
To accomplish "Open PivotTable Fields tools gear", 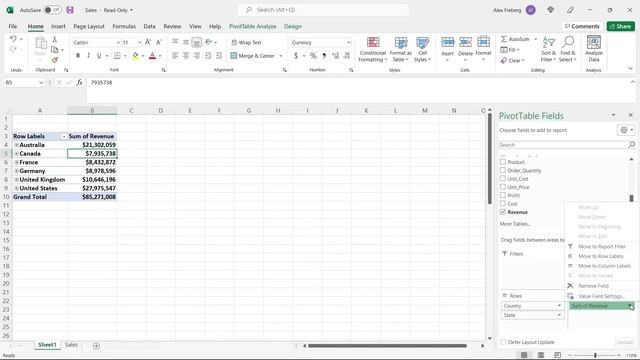I will click(x=625, y=130).
